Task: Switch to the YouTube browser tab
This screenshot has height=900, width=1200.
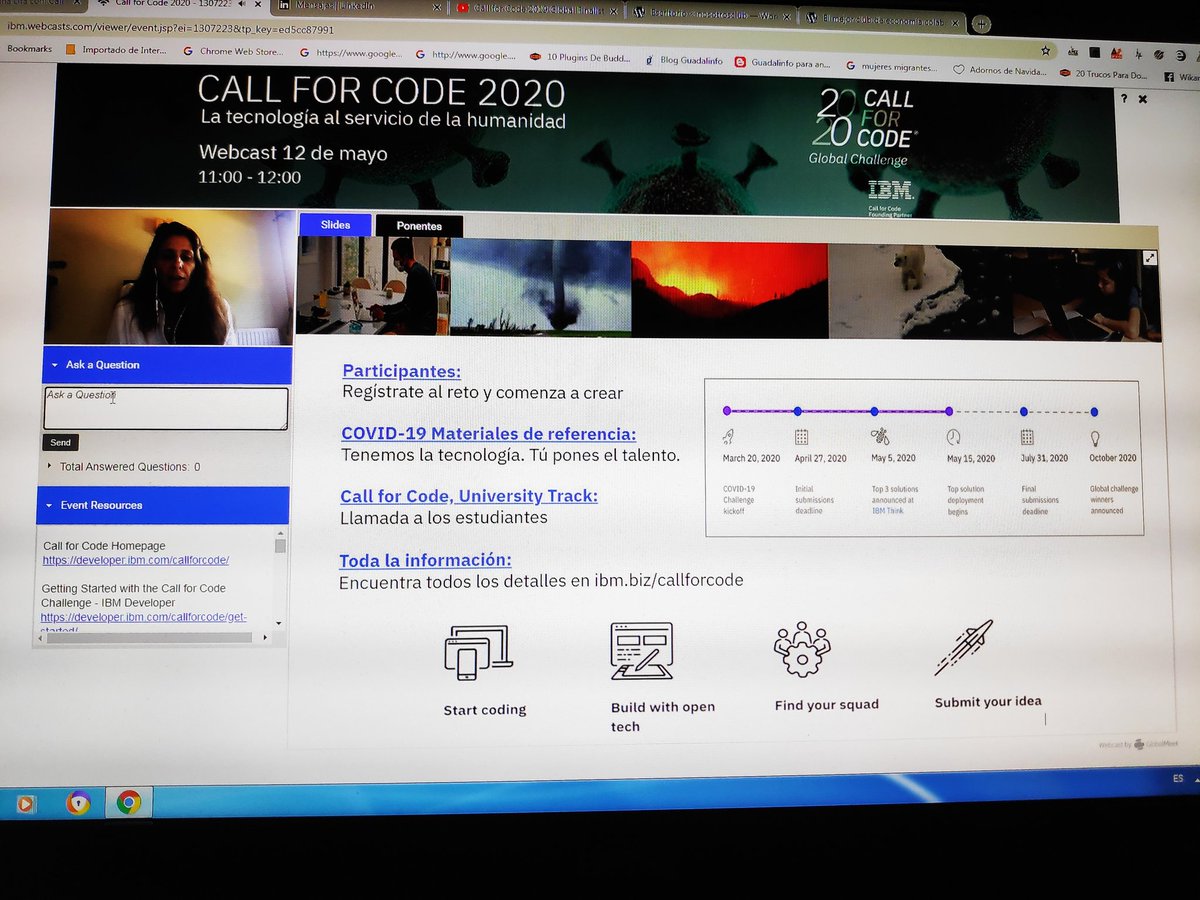Action: point(537,8)
